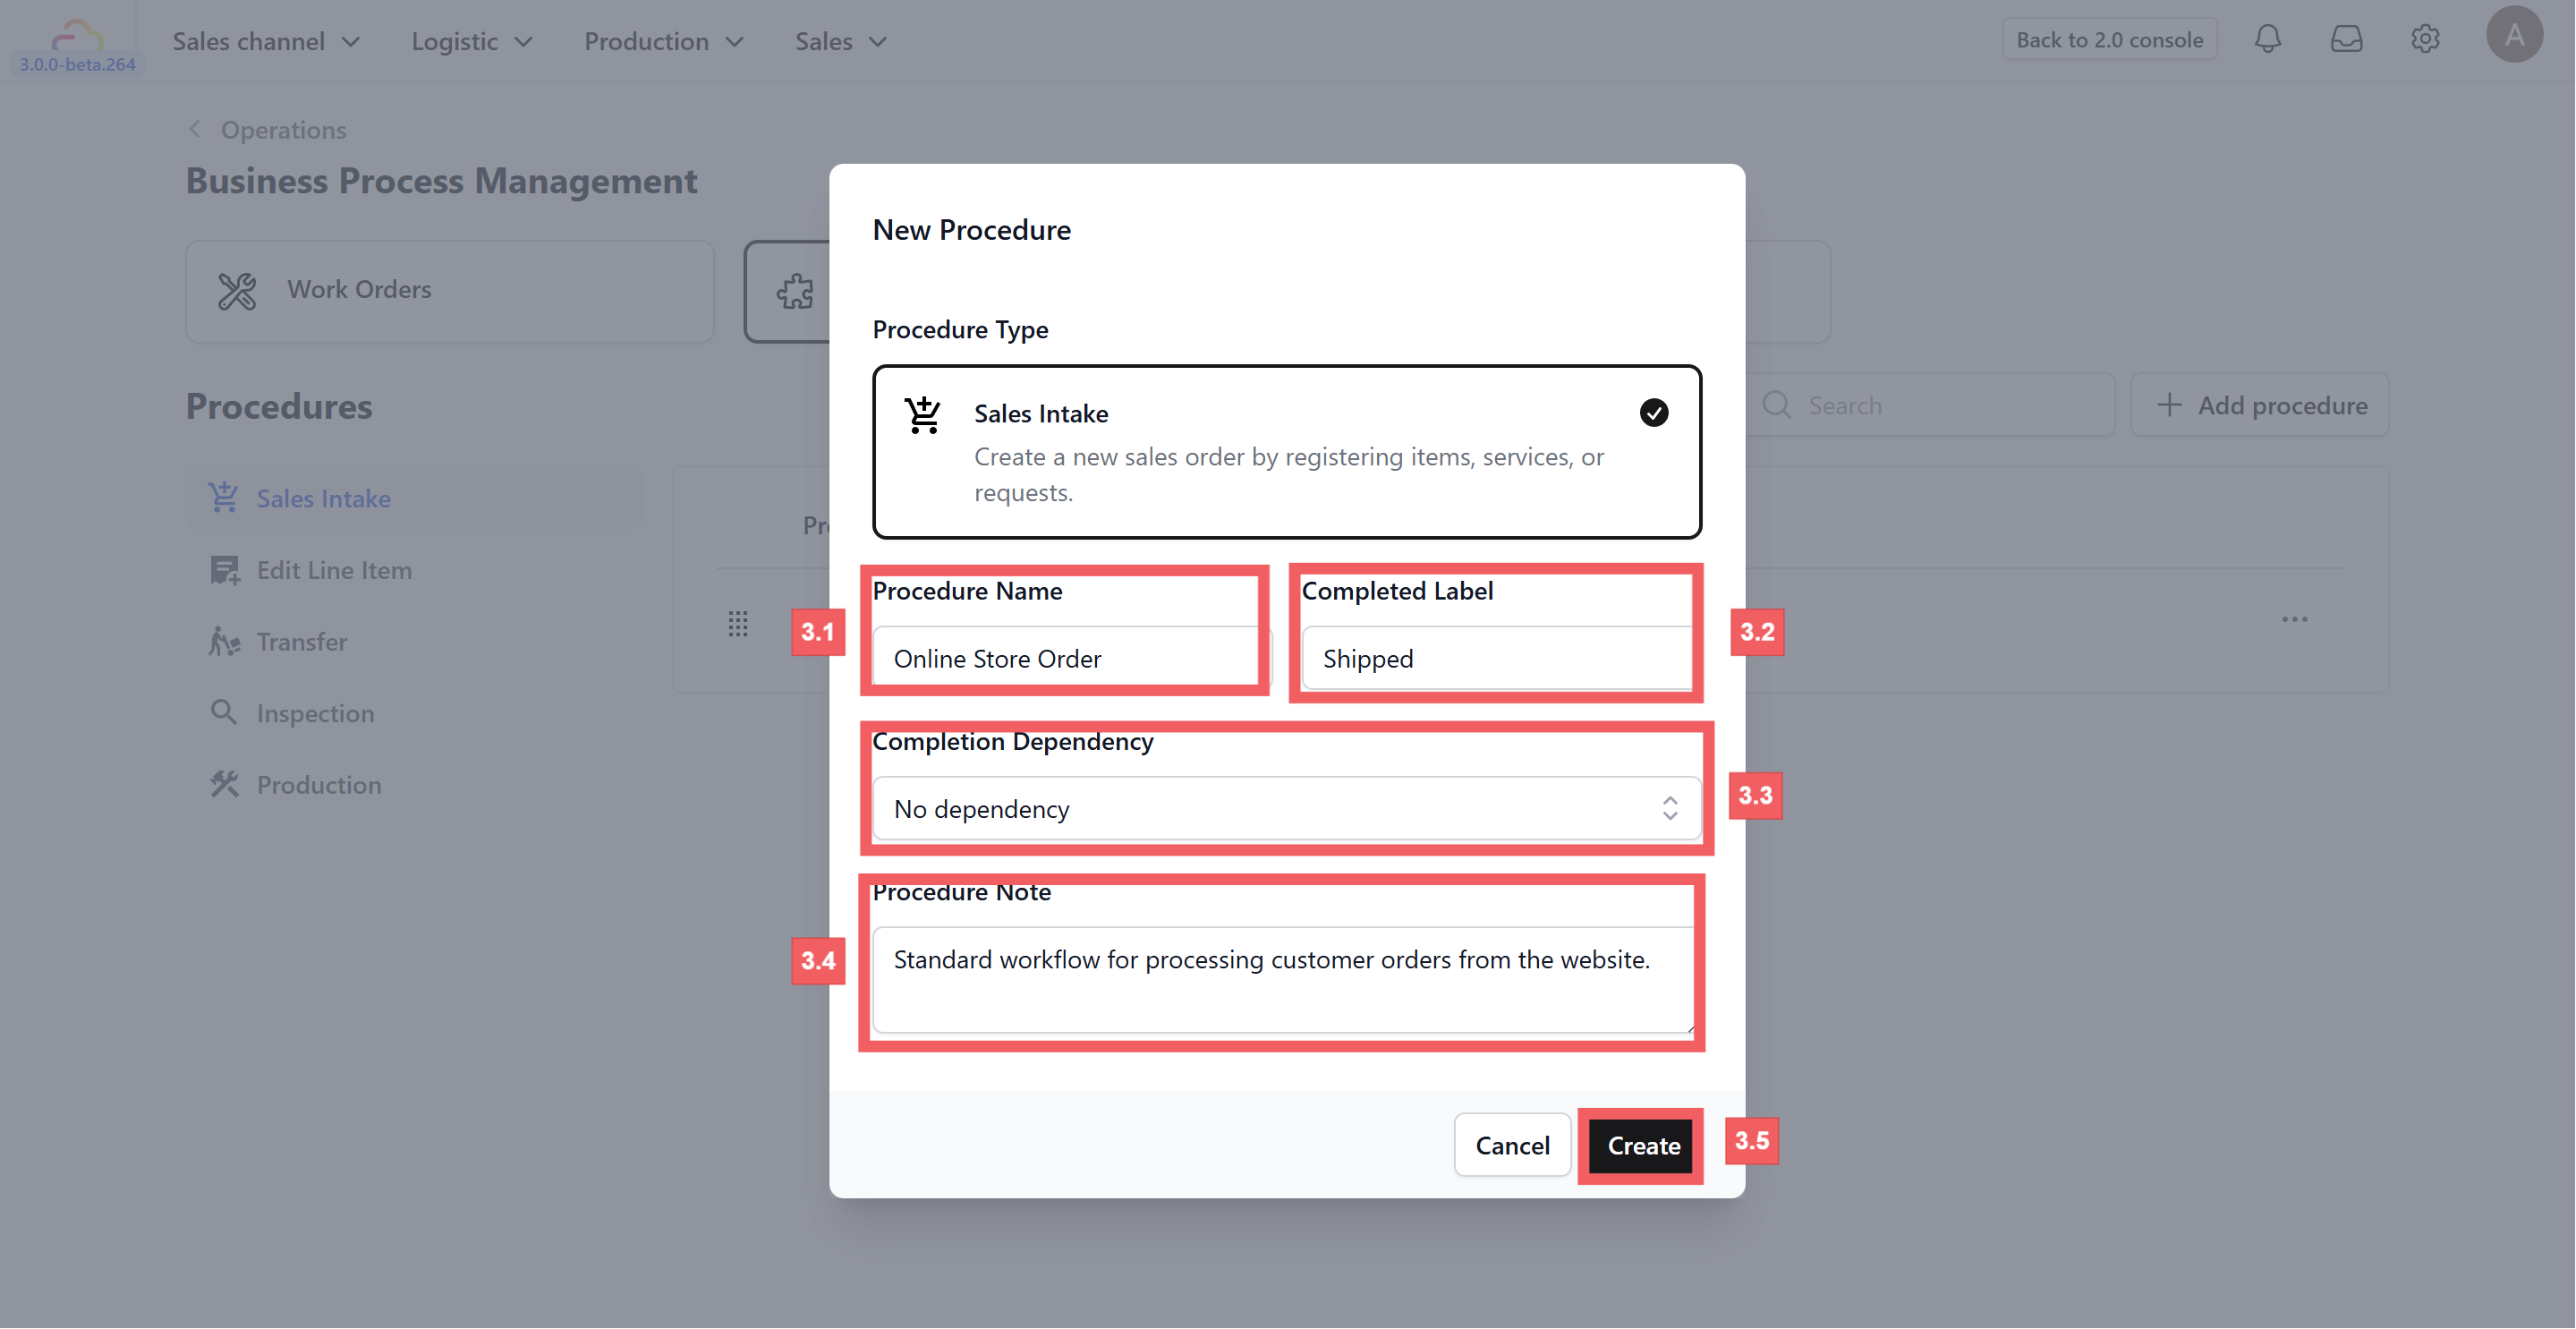Image resolution: width=2576 pixels, height=1329 pixels.
Task: Select Inspection in procedures sidebar
Action: (315, 714)
